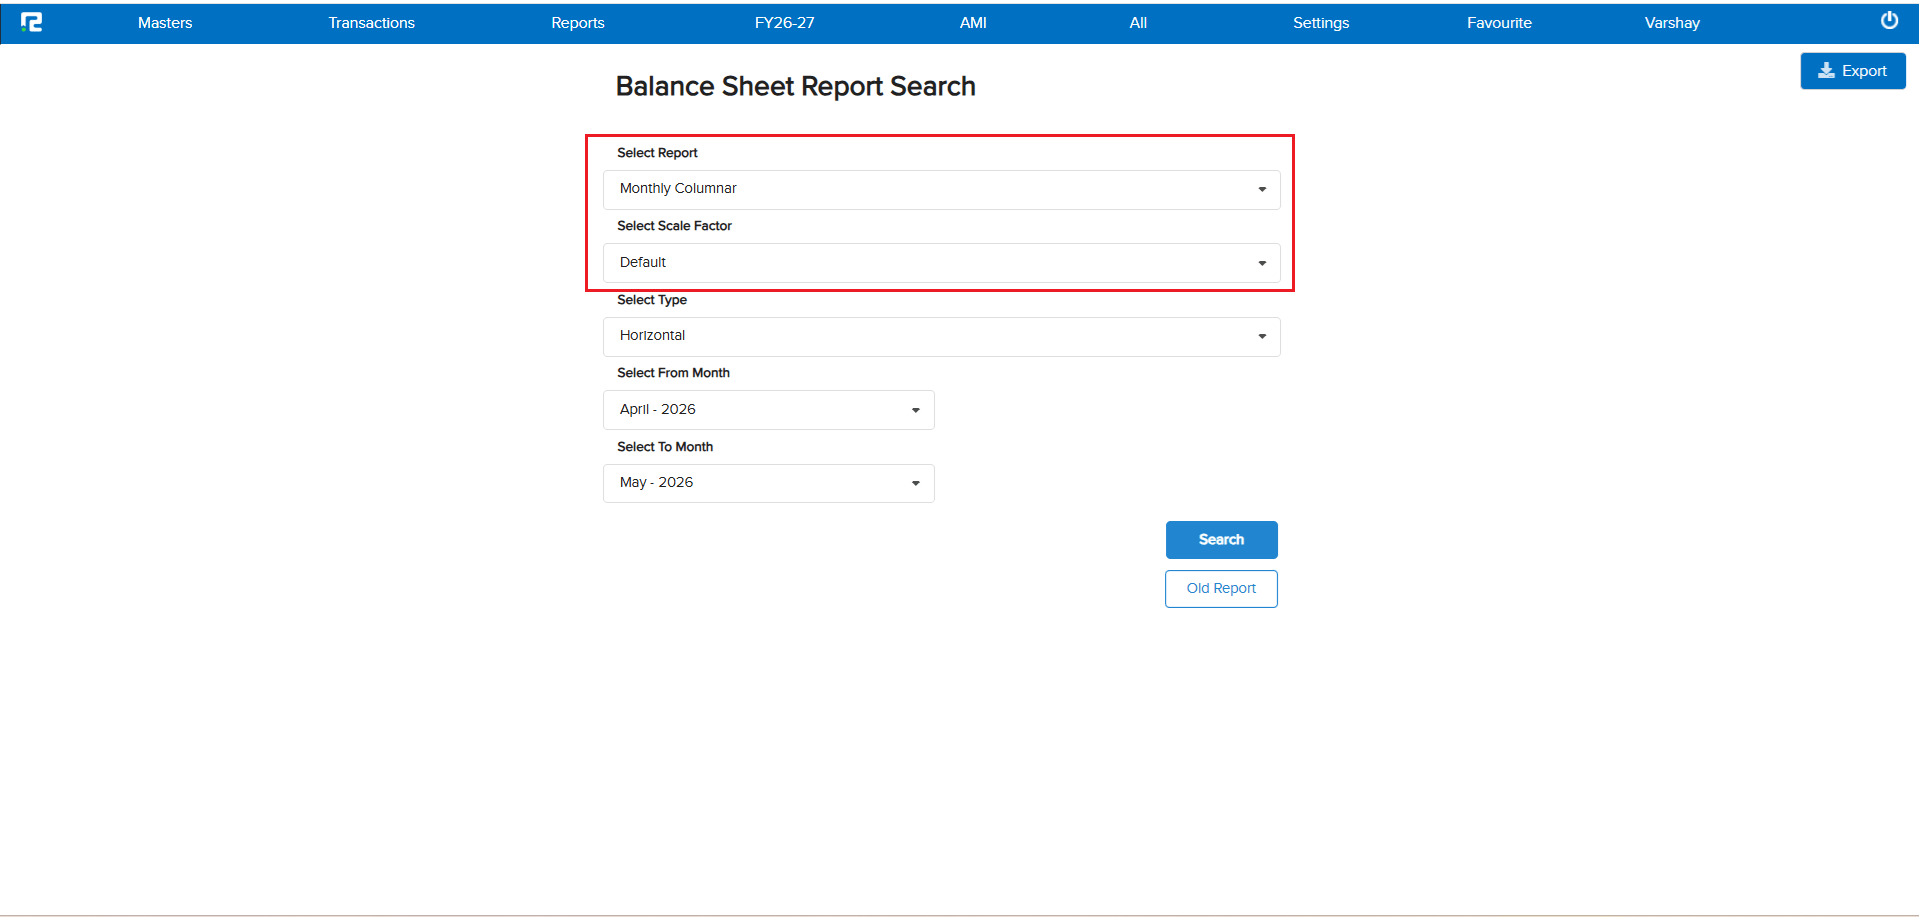Click the Old Report button
The width and height of the screenshot is (1919, 917).
point(1221,589)
